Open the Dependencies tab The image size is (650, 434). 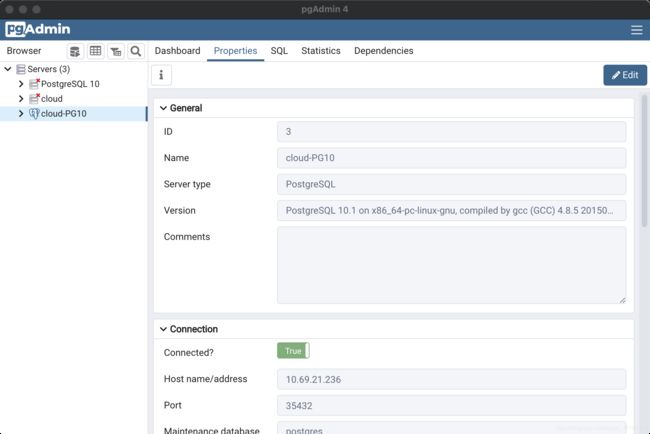click(383, 51)
